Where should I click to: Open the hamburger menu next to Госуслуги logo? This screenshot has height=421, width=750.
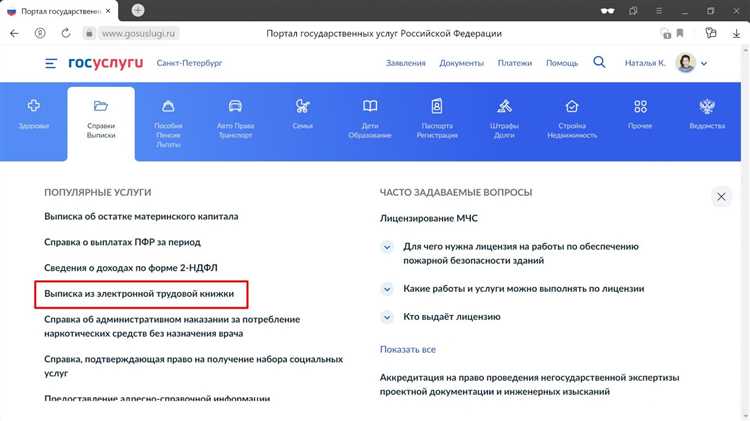tap(51, 63)
